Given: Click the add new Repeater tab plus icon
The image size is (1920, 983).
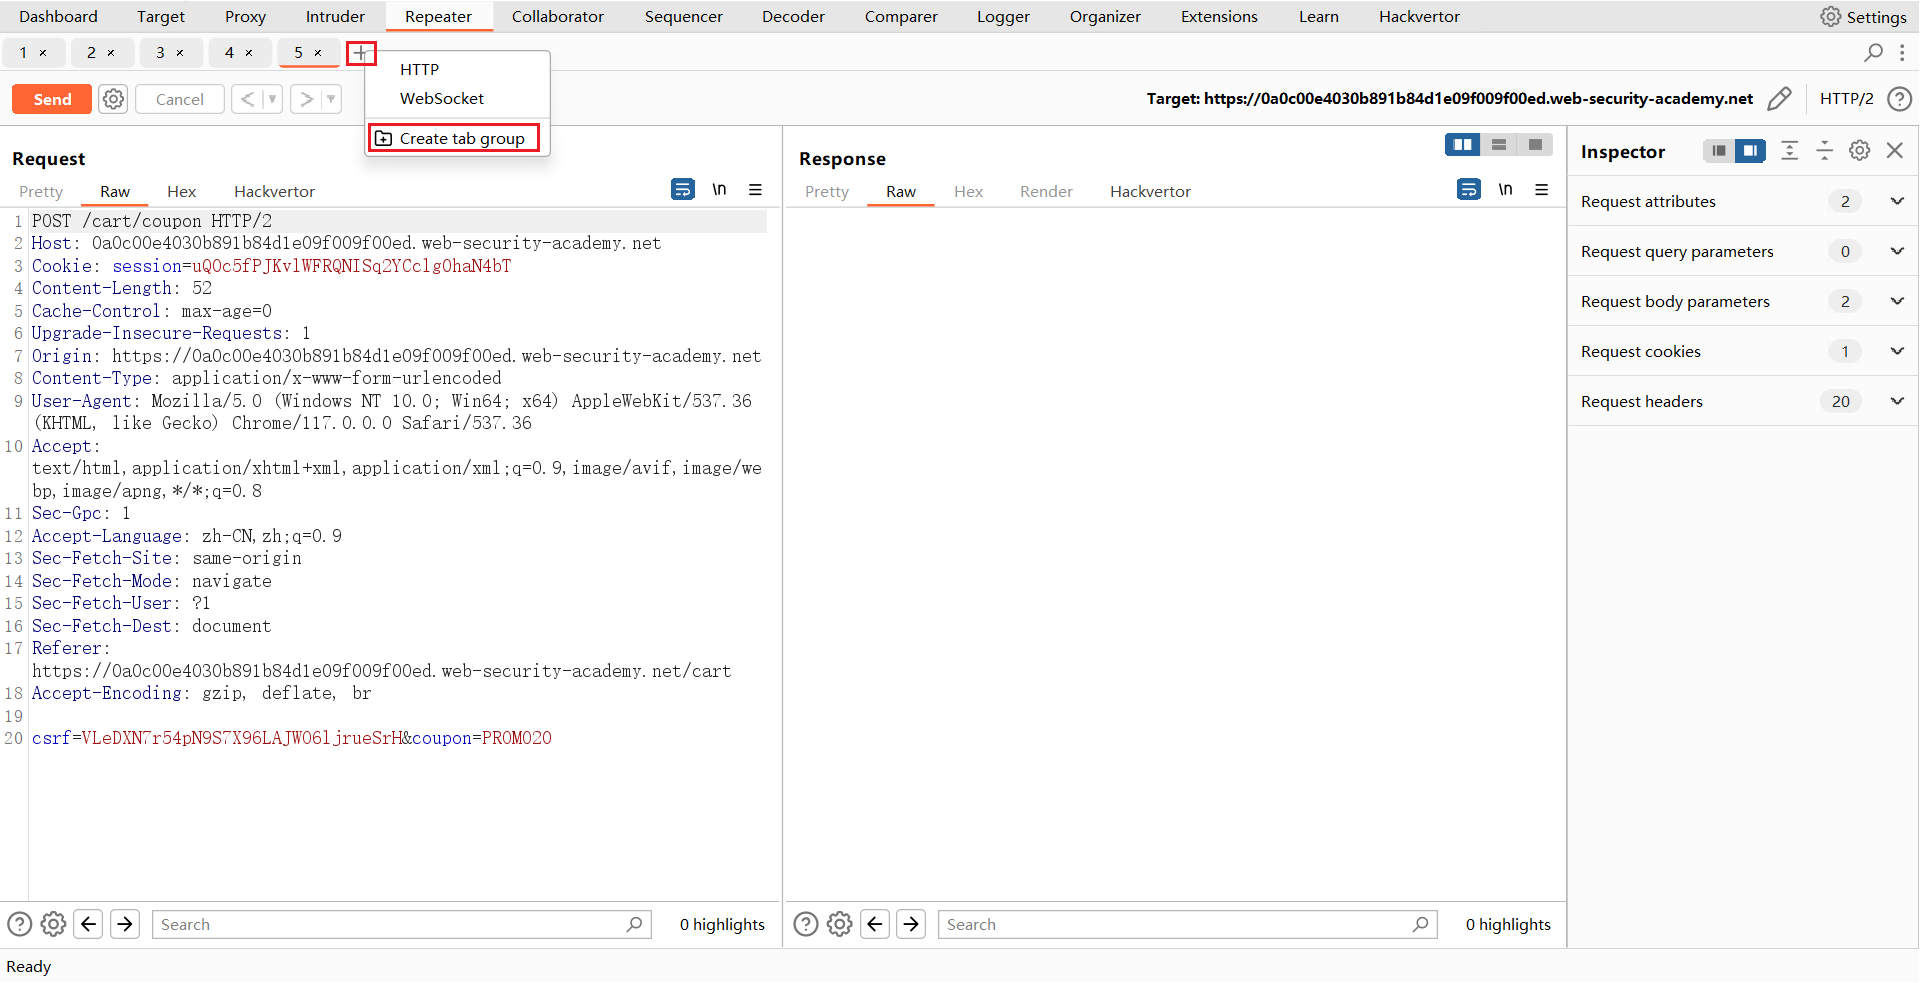Looking at the screenshot, I should click(361, 53).
